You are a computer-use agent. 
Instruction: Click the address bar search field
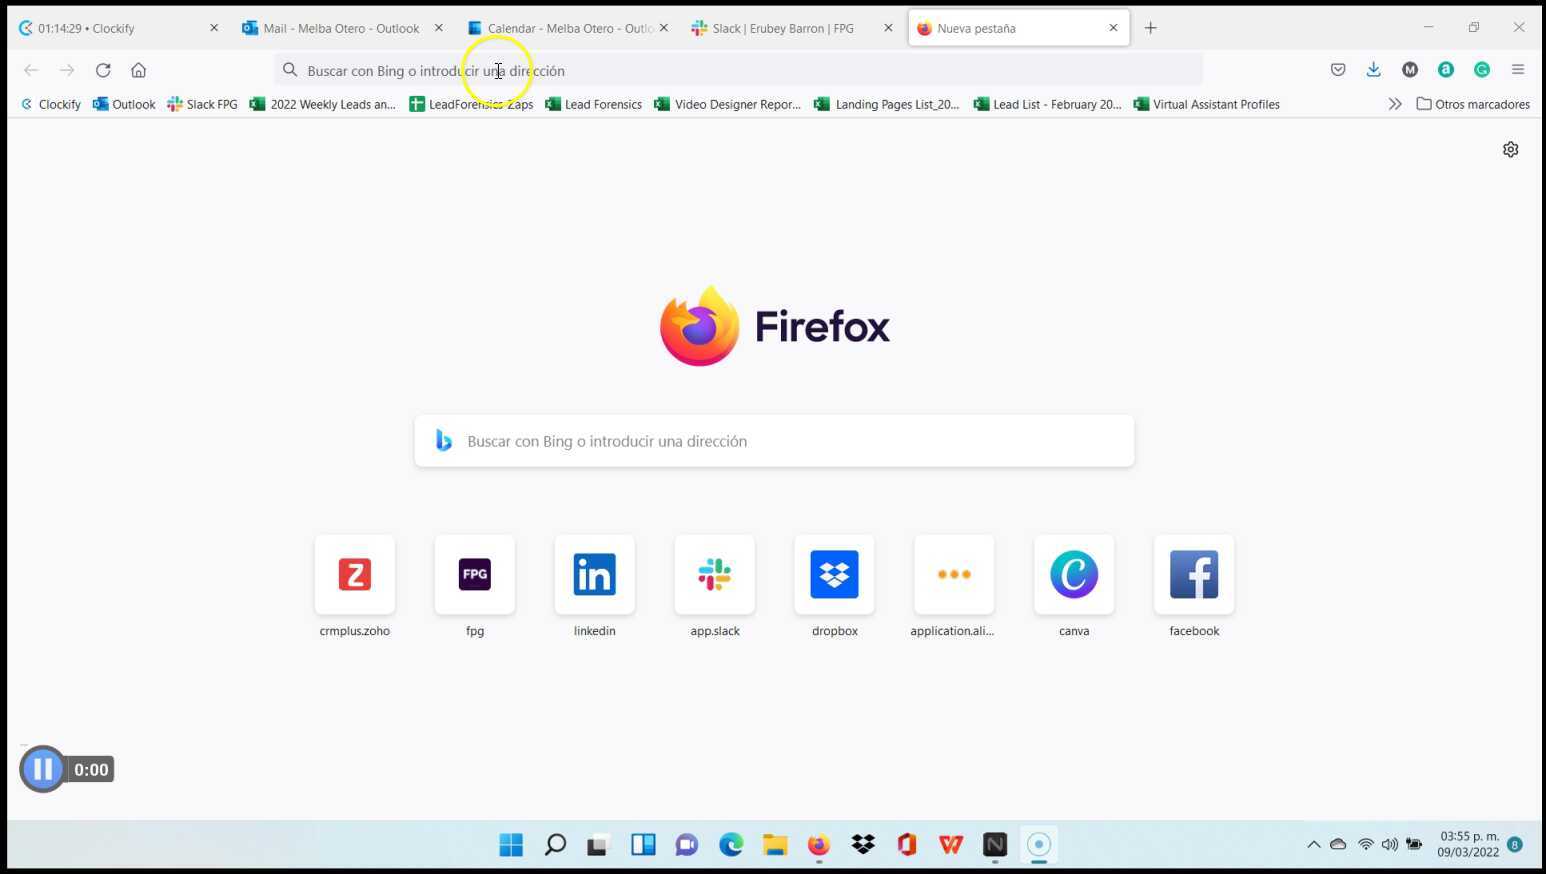(738, 70)
